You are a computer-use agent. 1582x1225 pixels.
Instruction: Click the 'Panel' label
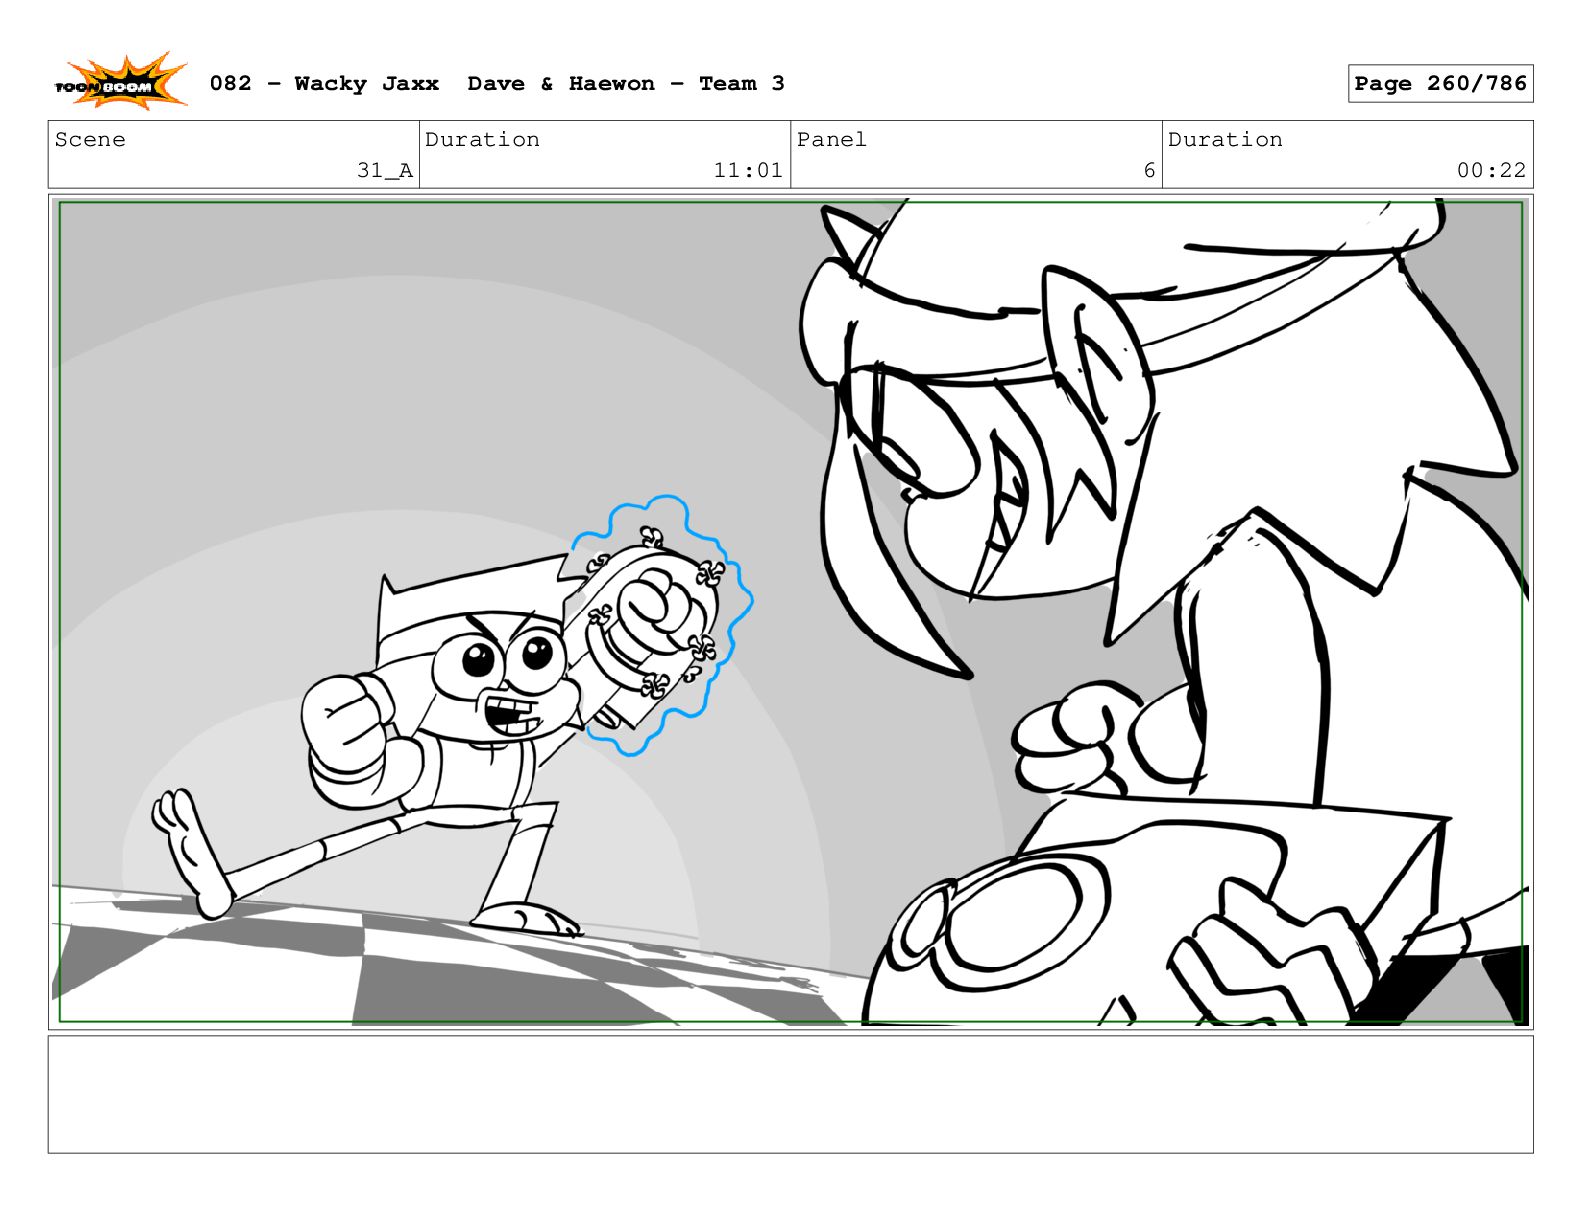click(831, 140)
